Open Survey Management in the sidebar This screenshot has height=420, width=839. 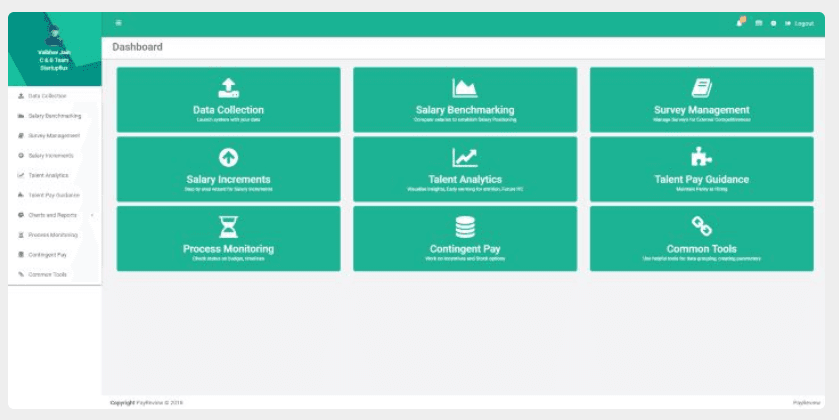click(54, 136)
